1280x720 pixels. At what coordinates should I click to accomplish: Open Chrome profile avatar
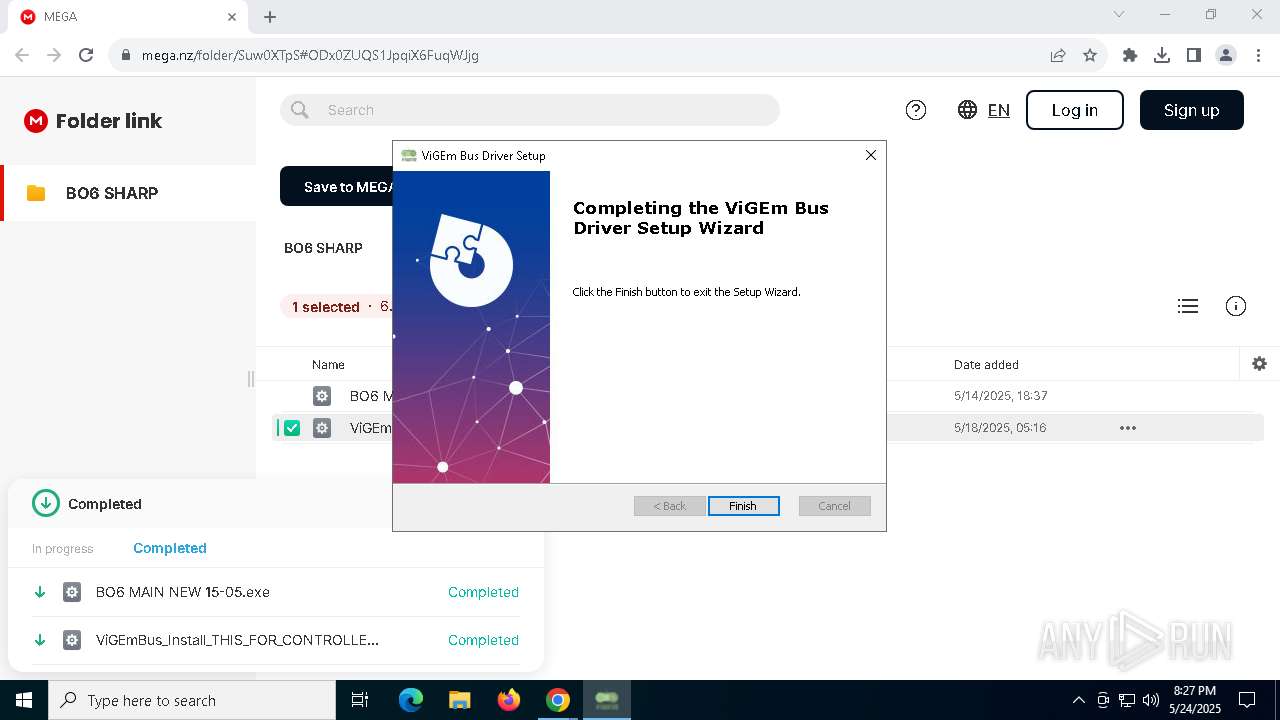tap(1226, 55)
